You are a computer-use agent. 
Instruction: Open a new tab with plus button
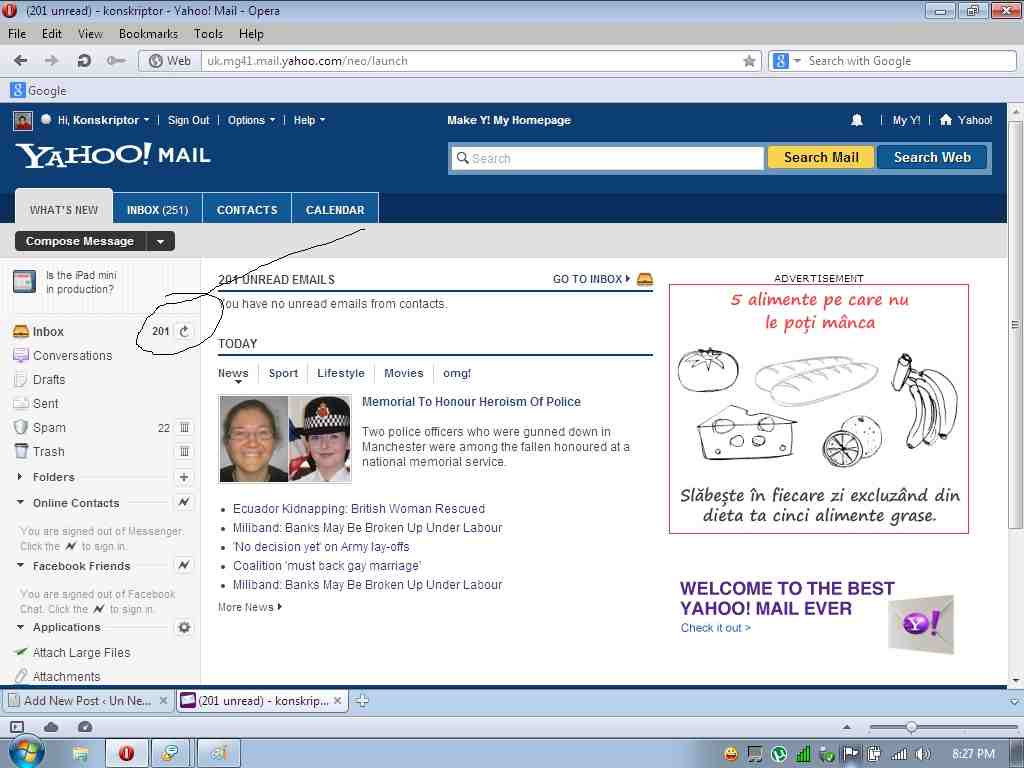coord(362,701)
